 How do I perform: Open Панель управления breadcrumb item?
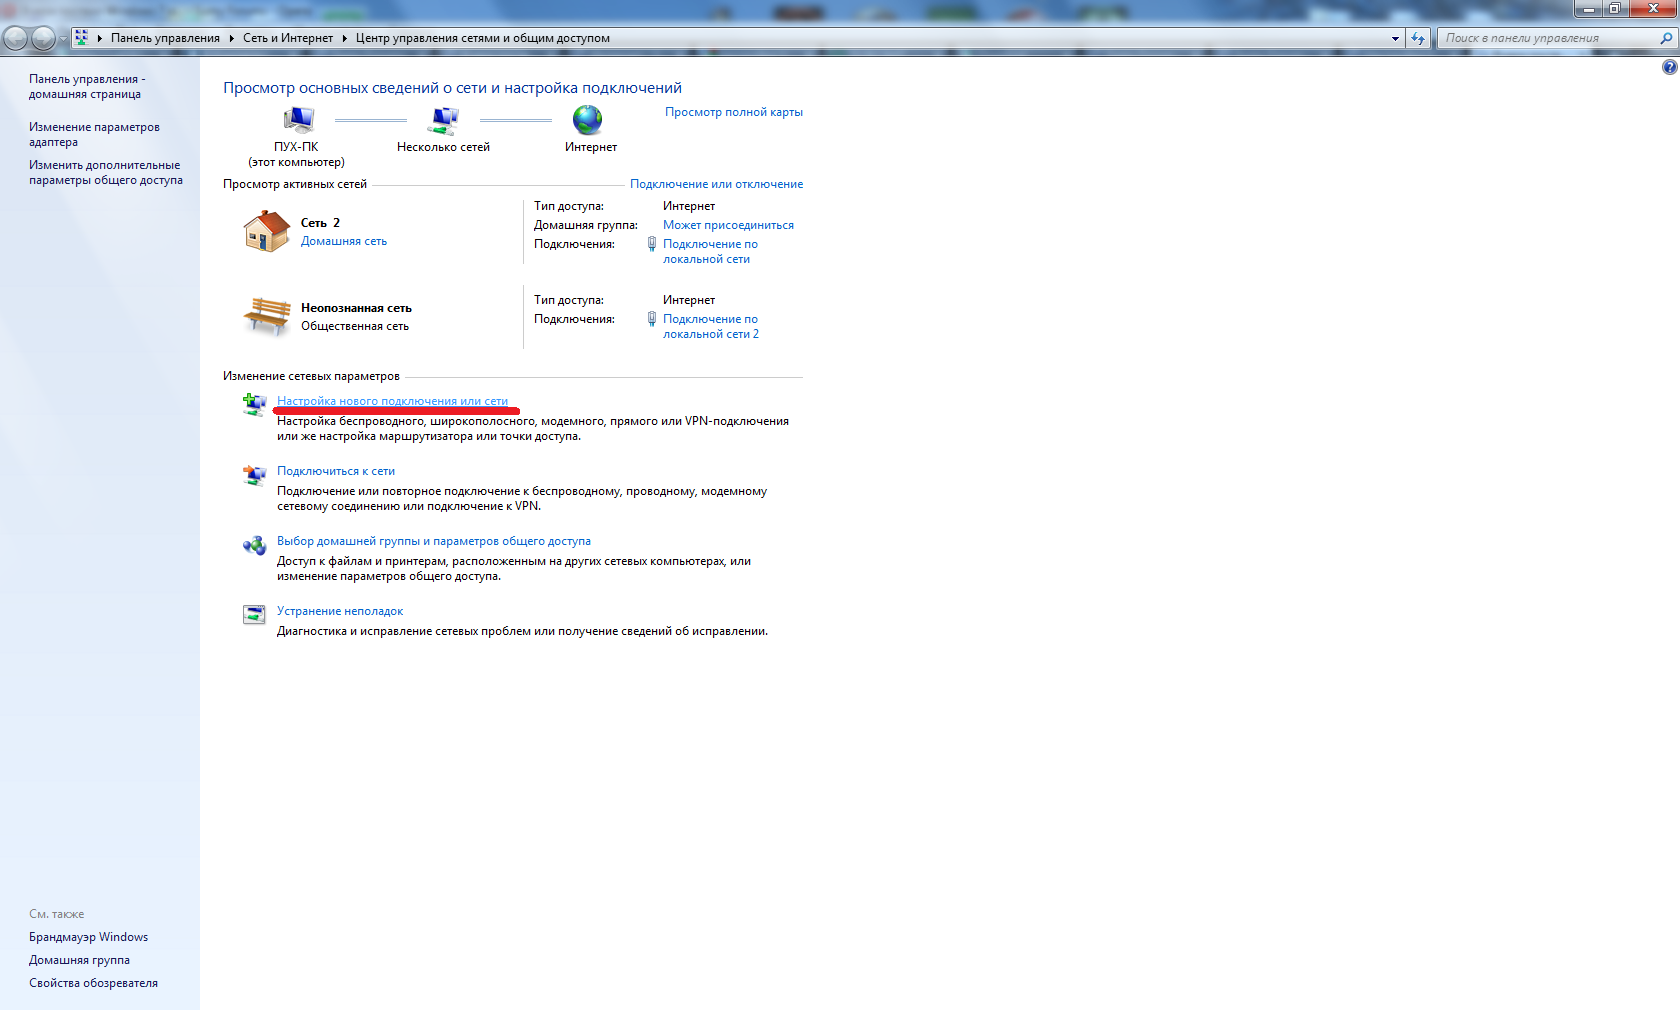point(165,38)
